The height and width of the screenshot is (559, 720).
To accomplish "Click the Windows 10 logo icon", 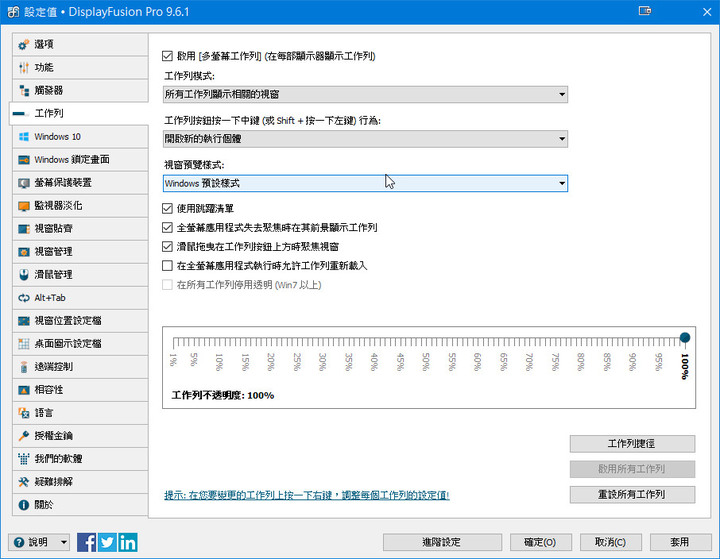I will pyautogui.click(x=23, y=136).
